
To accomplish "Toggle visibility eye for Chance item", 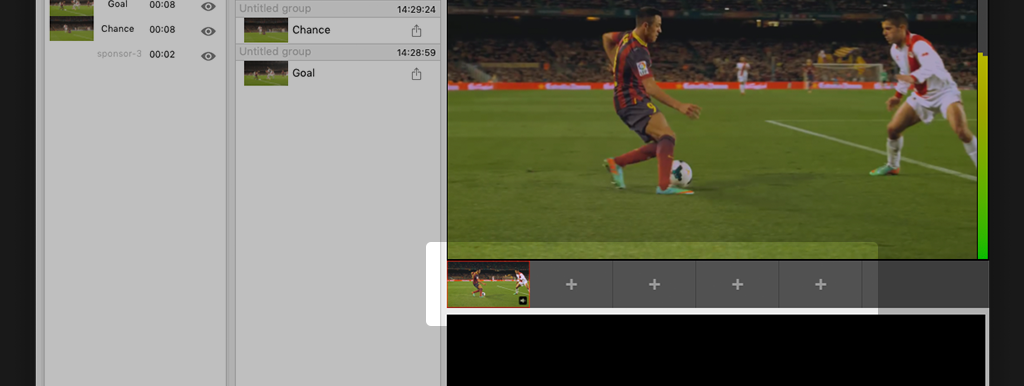I will point(208,31).
